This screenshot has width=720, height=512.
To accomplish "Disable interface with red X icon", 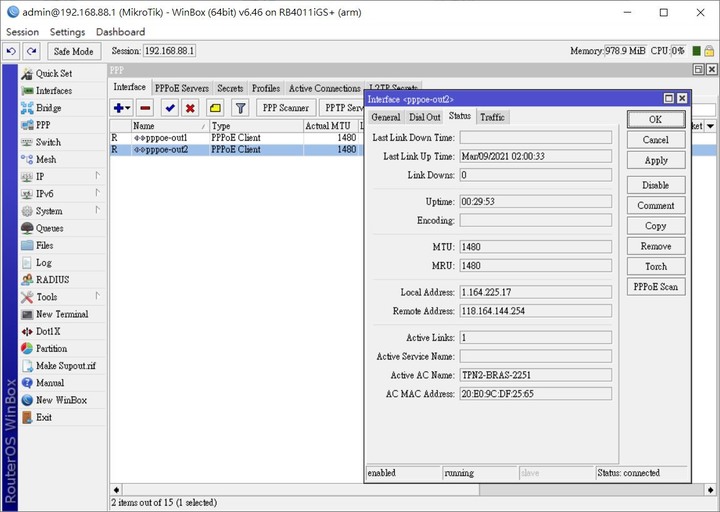I will (190, 108).
